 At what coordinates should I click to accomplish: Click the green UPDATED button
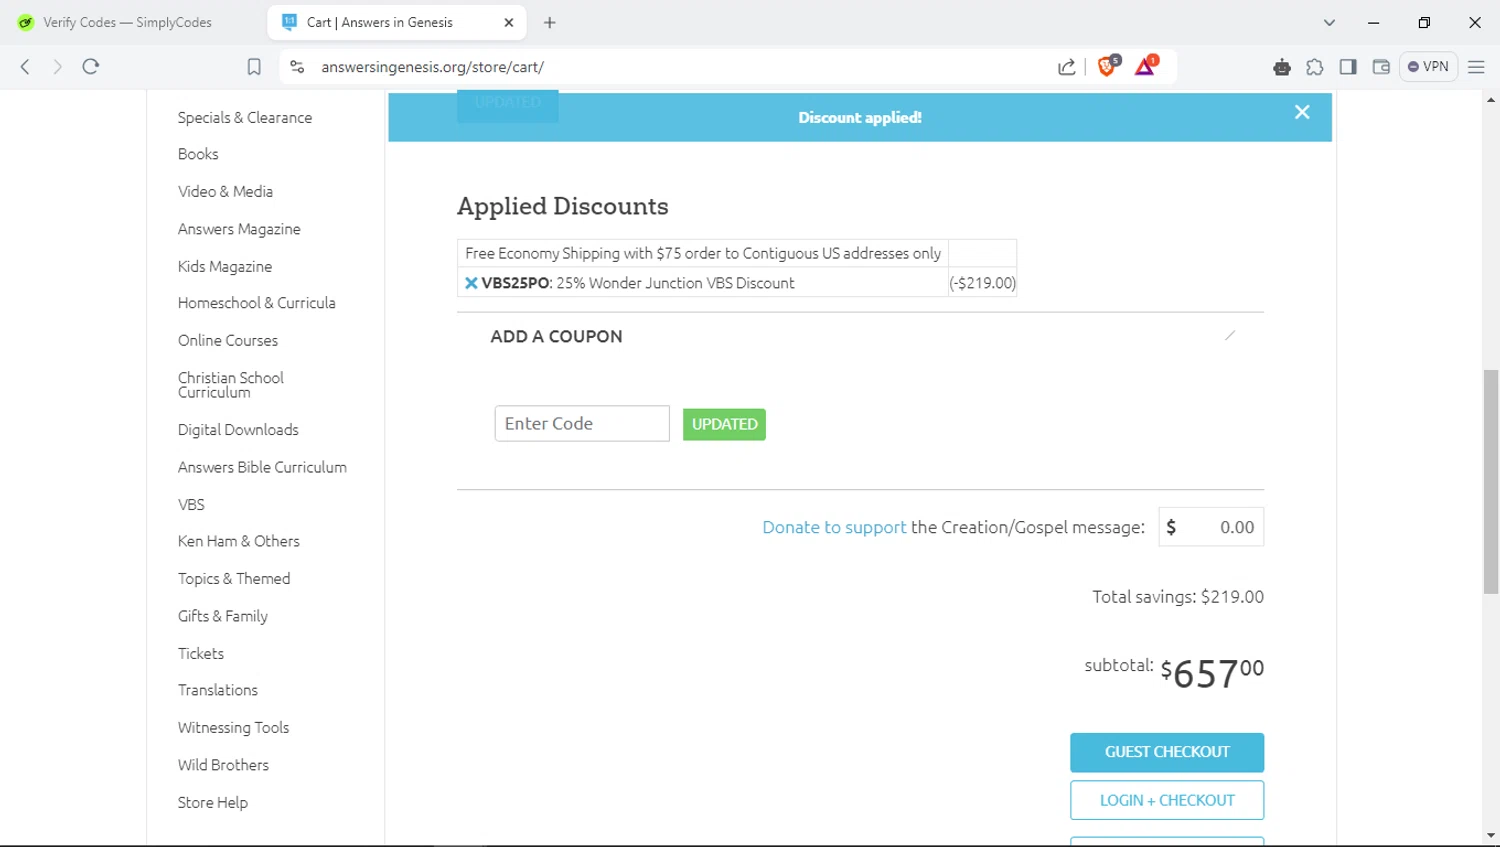(x=724, y=424)
